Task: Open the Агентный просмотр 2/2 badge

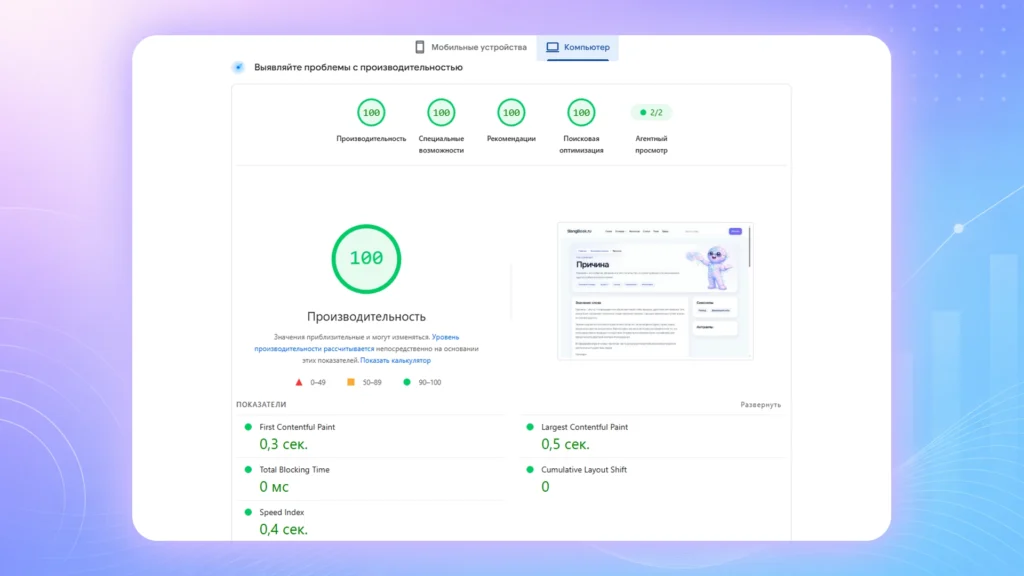Action: [x=651, y=112]
